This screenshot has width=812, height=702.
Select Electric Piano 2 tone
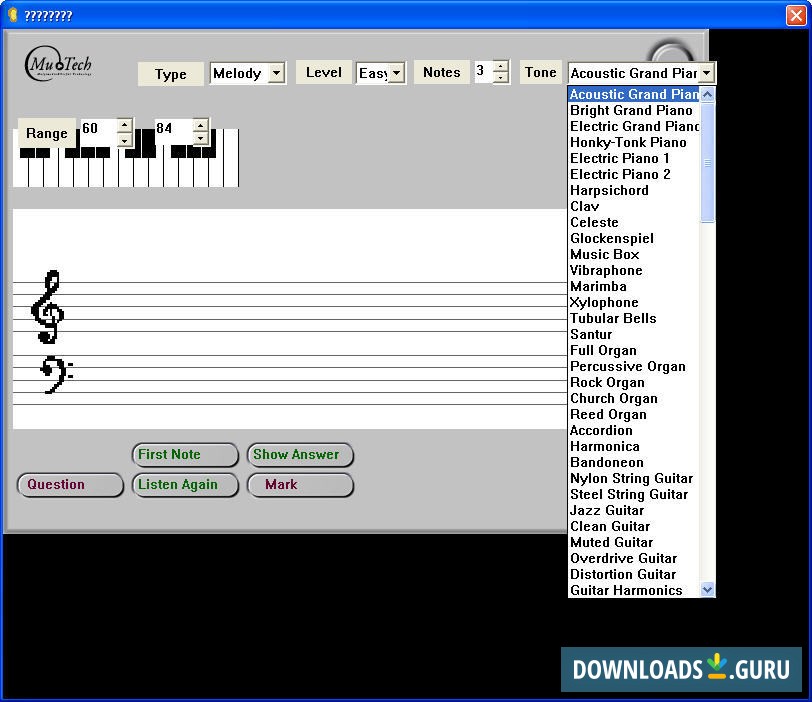pyautogui.click(x=634, y=174)
